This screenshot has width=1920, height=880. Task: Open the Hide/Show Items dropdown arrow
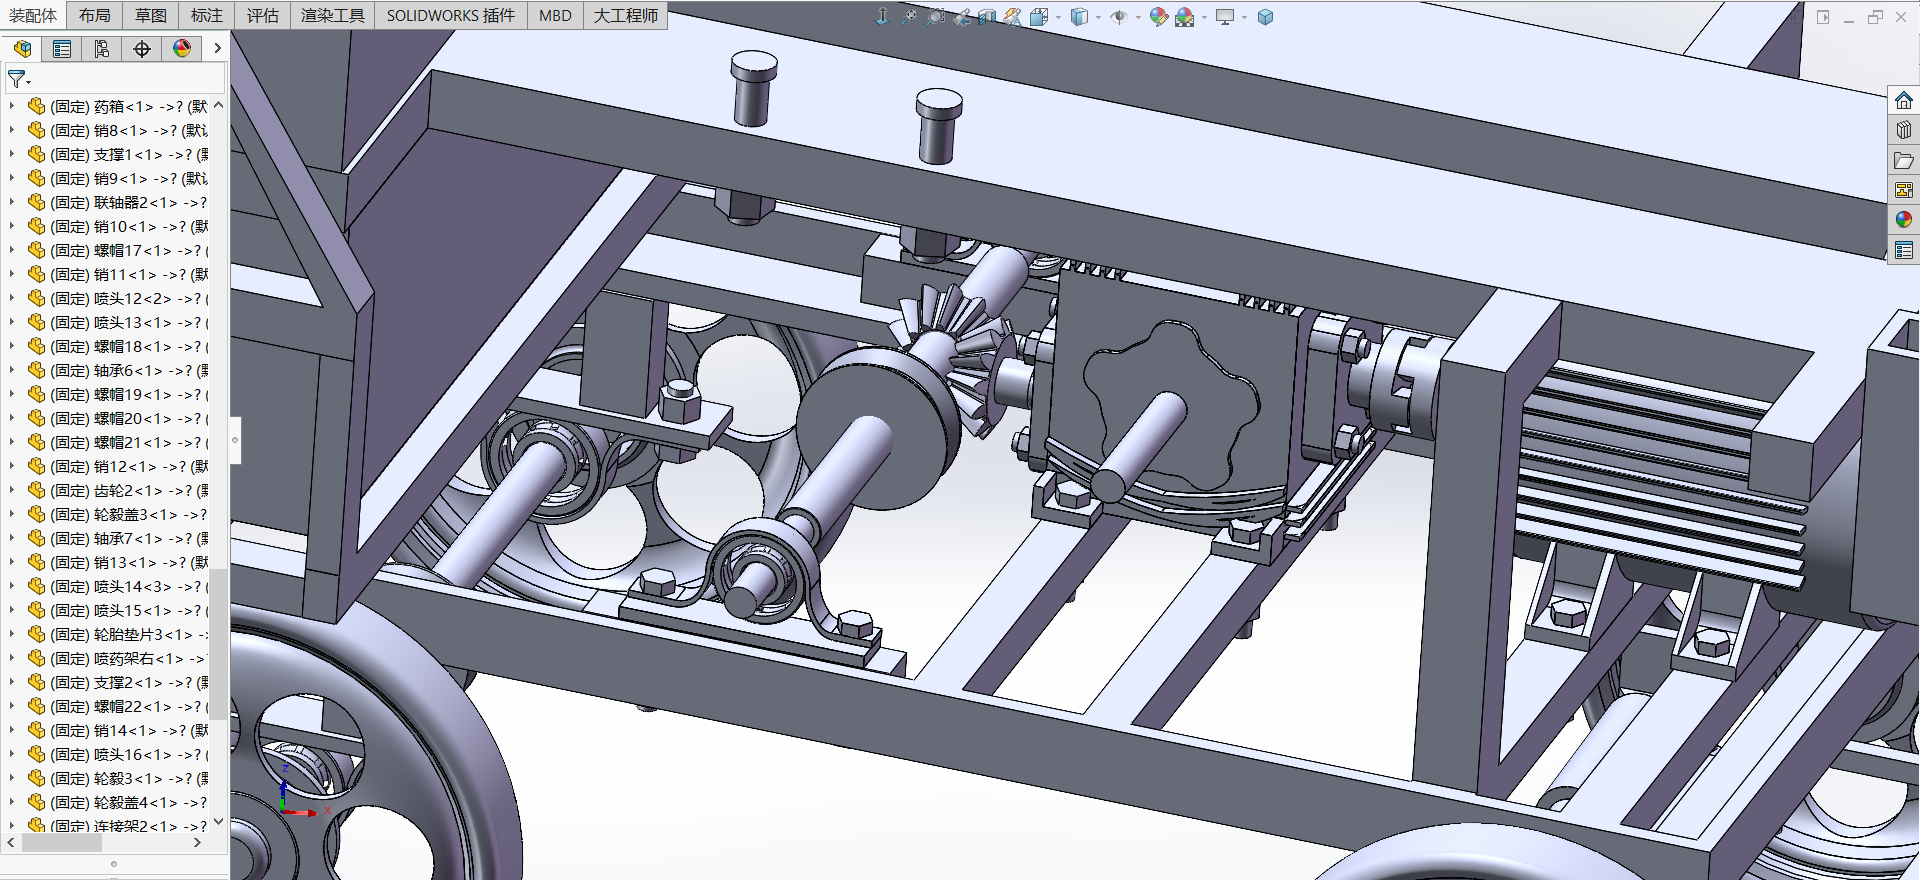1138,17
